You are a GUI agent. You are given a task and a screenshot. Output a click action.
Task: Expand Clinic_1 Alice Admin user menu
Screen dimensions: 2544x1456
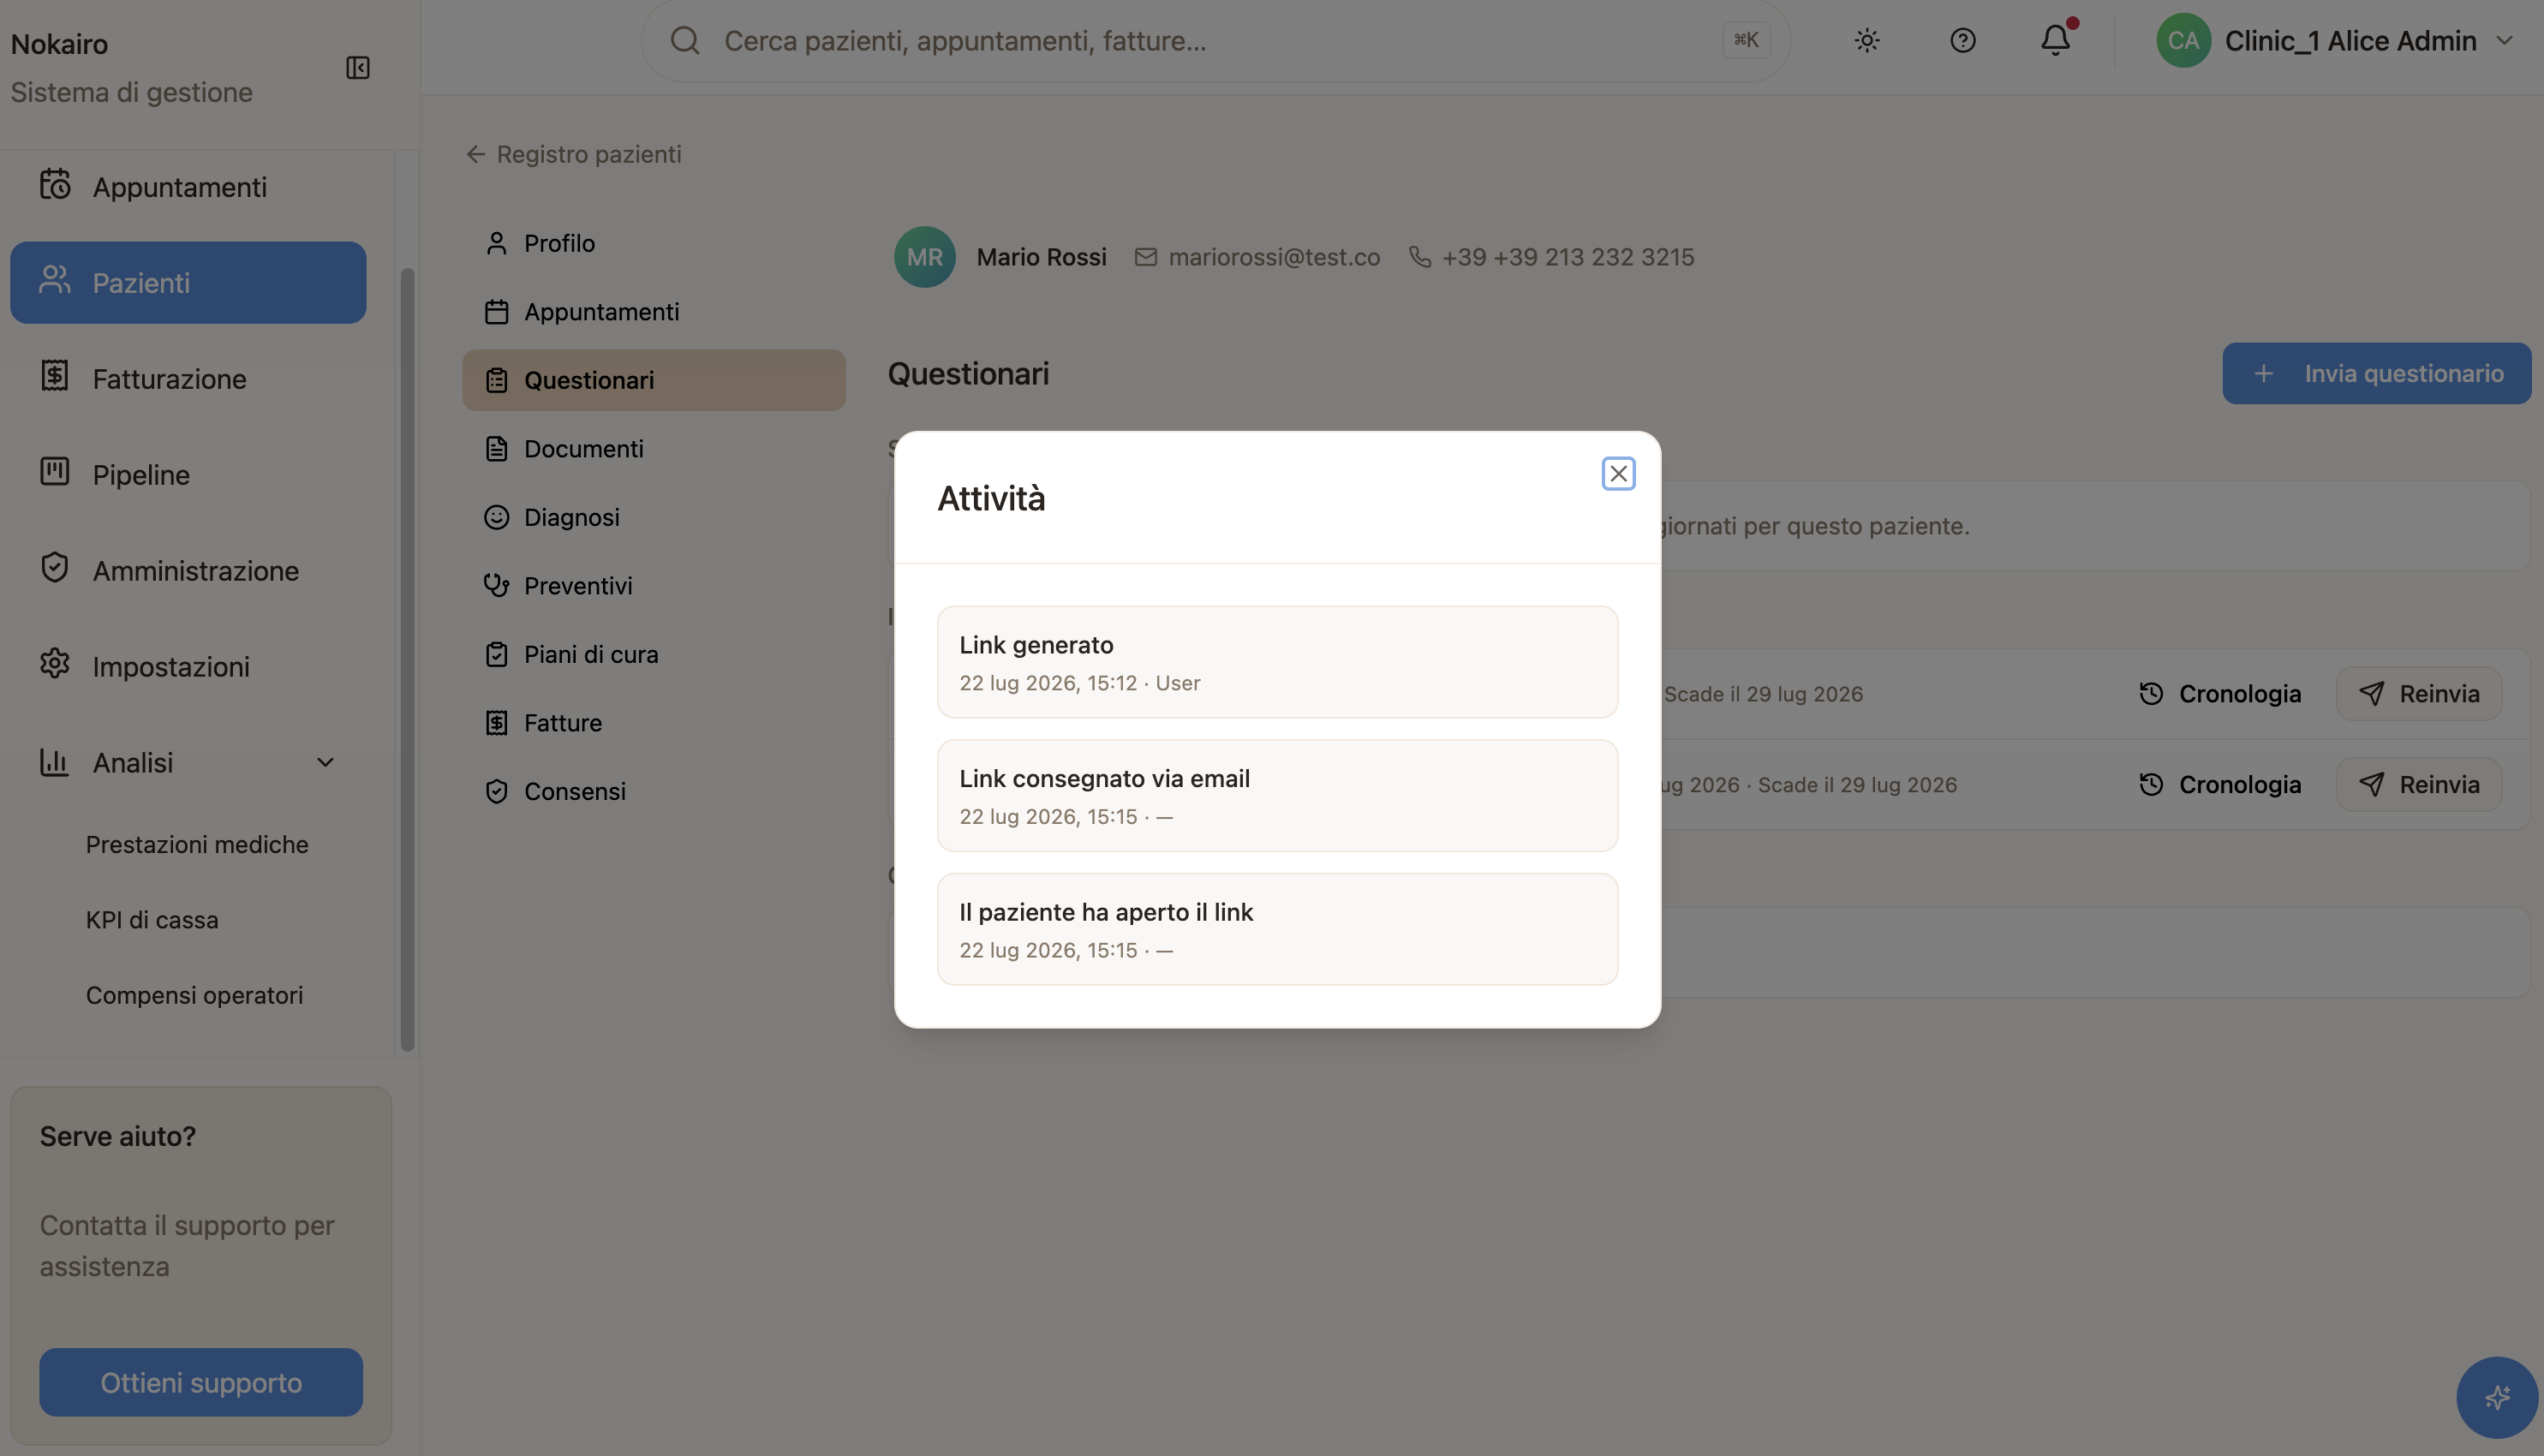point(2335,41)
